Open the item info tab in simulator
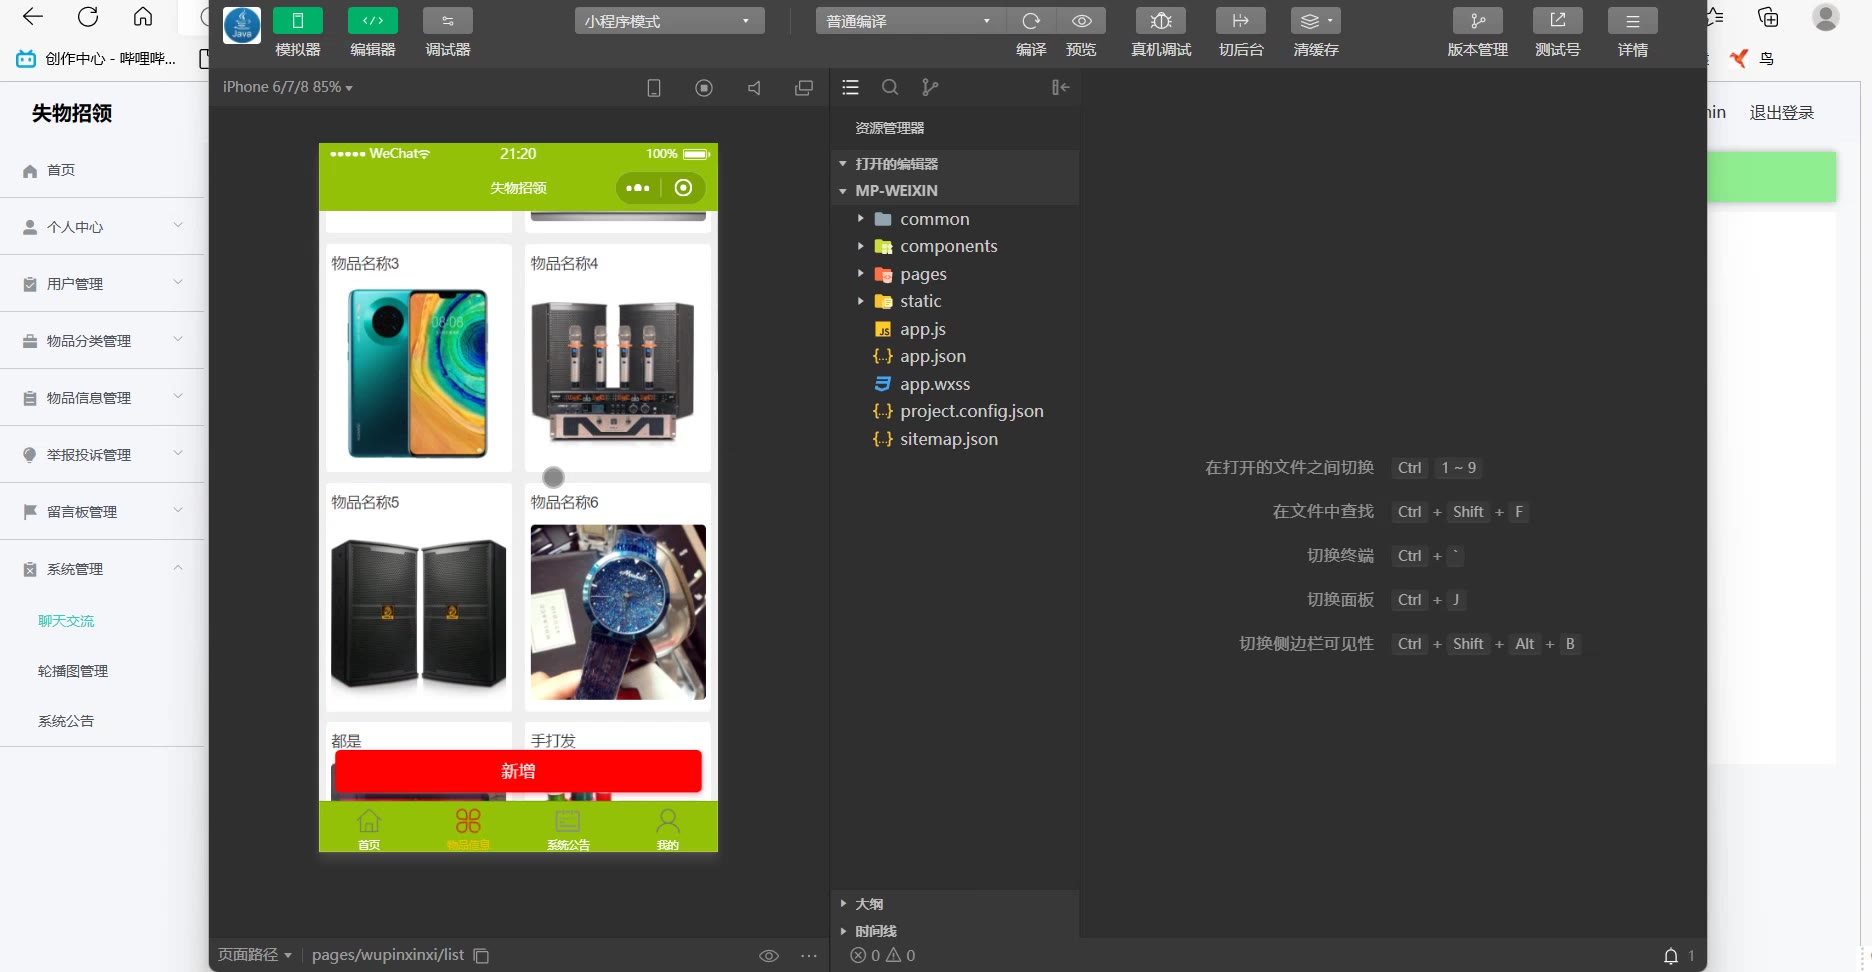The image size is (1872, 972). pyautogui.click(x=468, y=829)
